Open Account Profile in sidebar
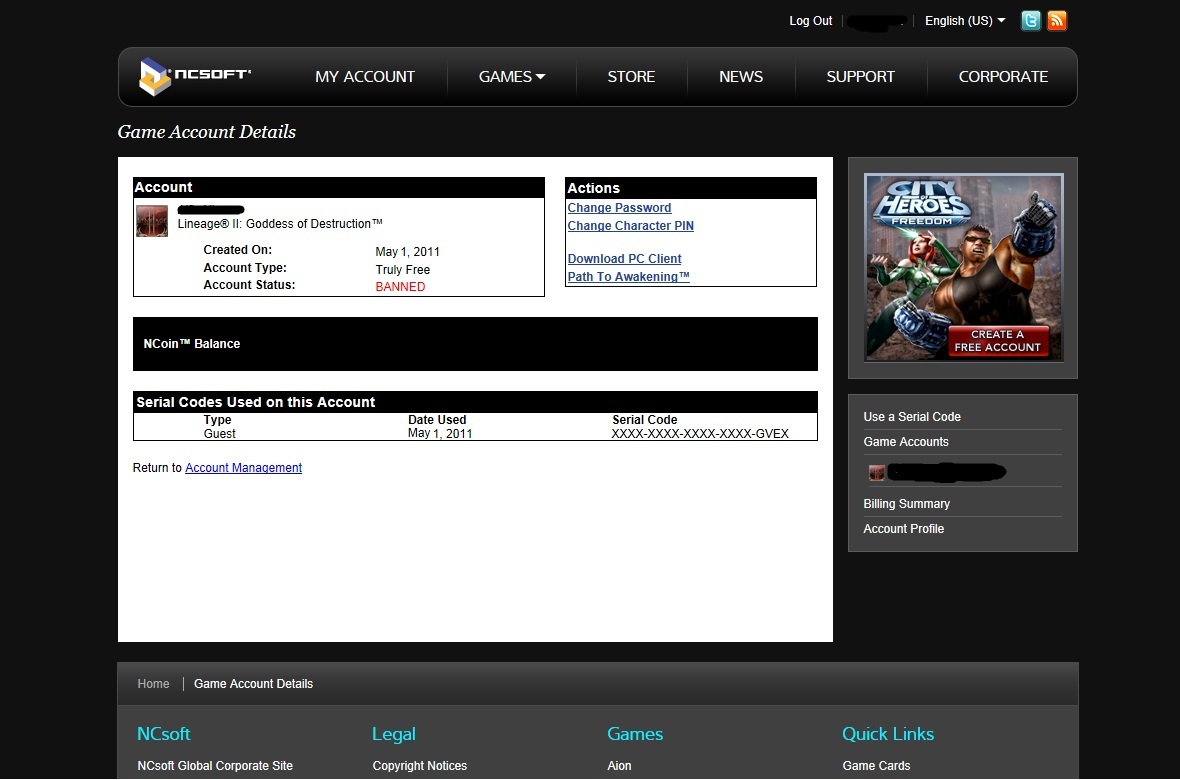 (904, 529)
